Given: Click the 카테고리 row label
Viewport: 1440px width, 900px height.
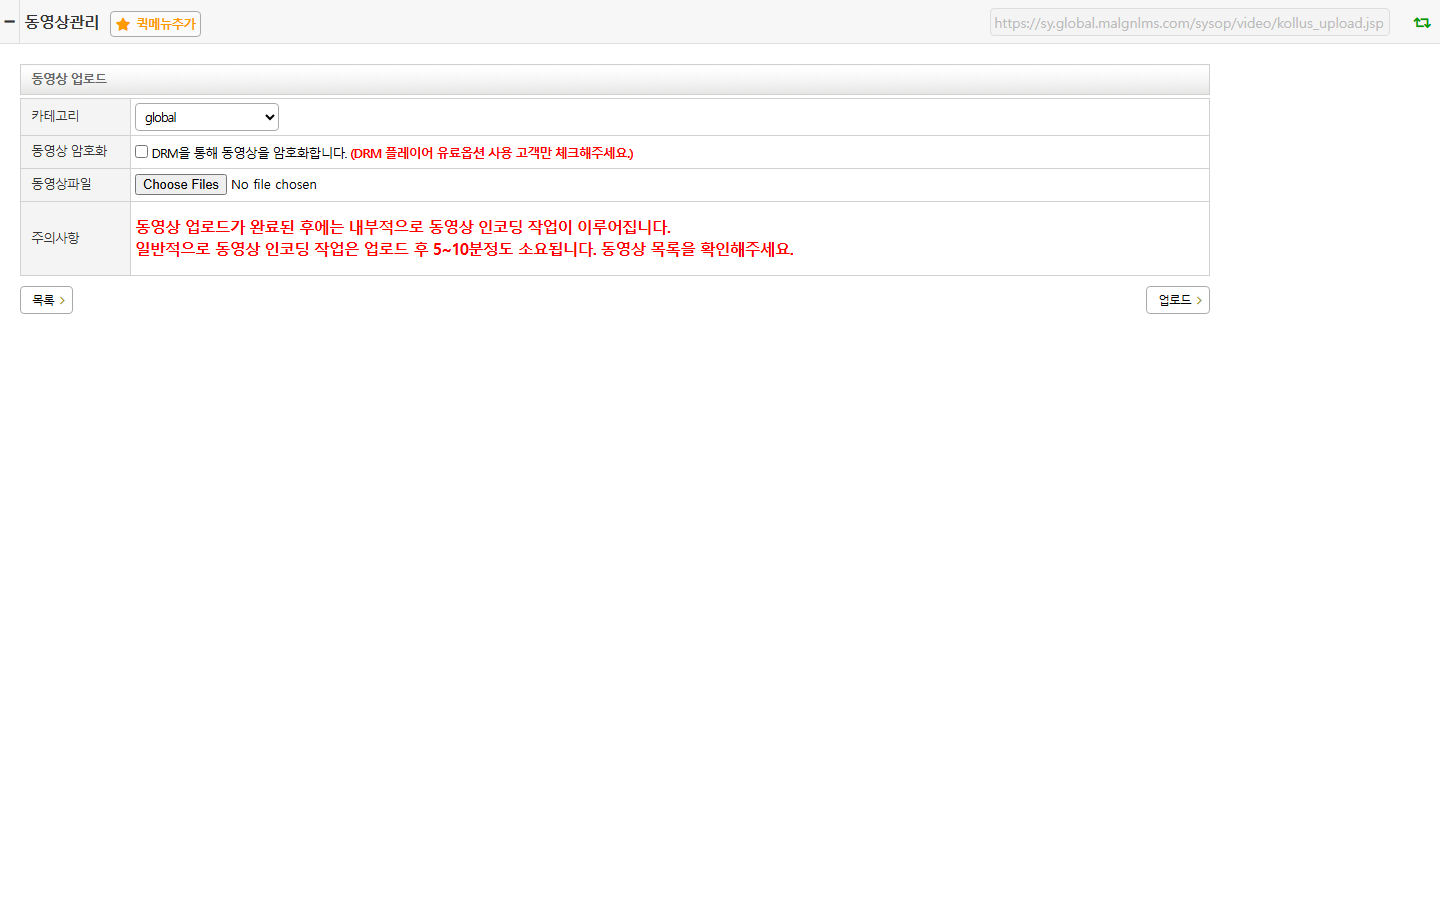Looking at the screenshot, I should 55,116.
